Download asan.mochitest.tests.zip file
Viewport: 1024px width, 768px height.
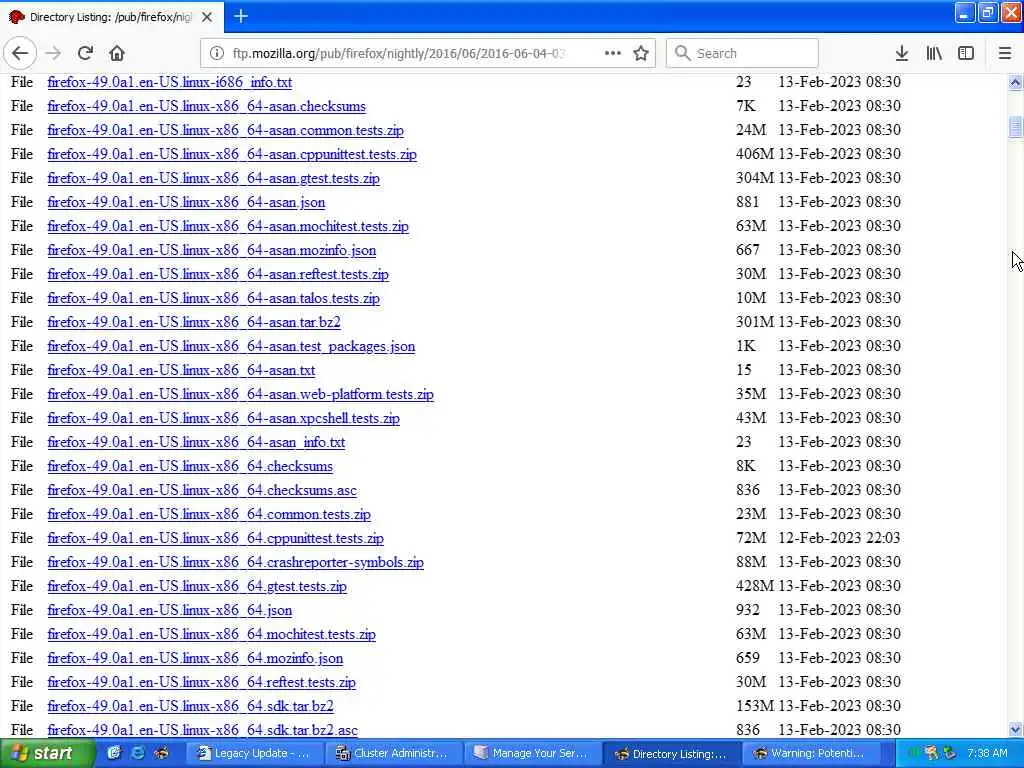click(x=228, y=227)
